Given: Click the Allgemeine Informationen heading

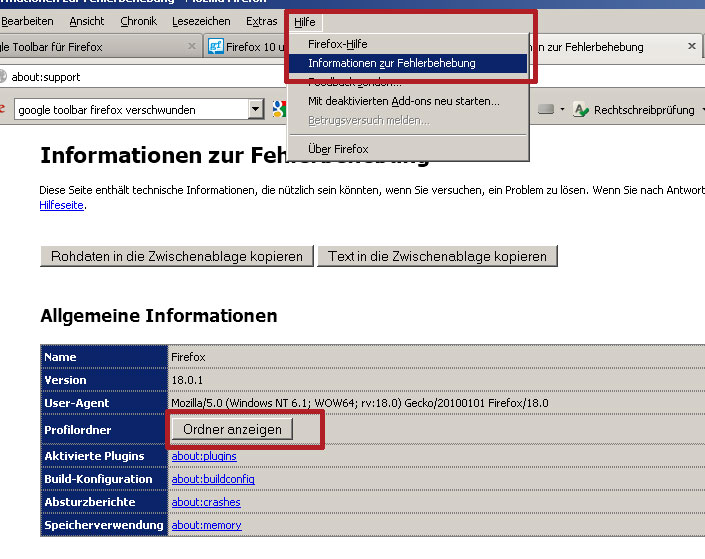Looking at the screenshot, I should pos(159,316).
